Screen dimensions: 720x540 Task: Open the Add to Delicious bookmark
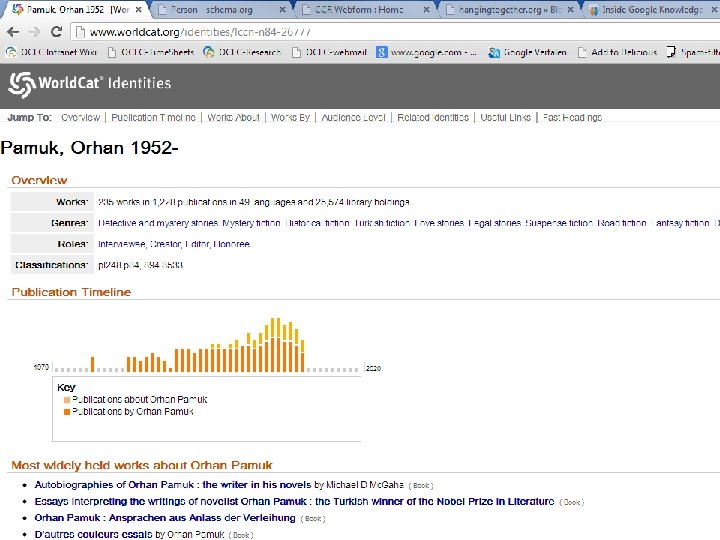617,52
